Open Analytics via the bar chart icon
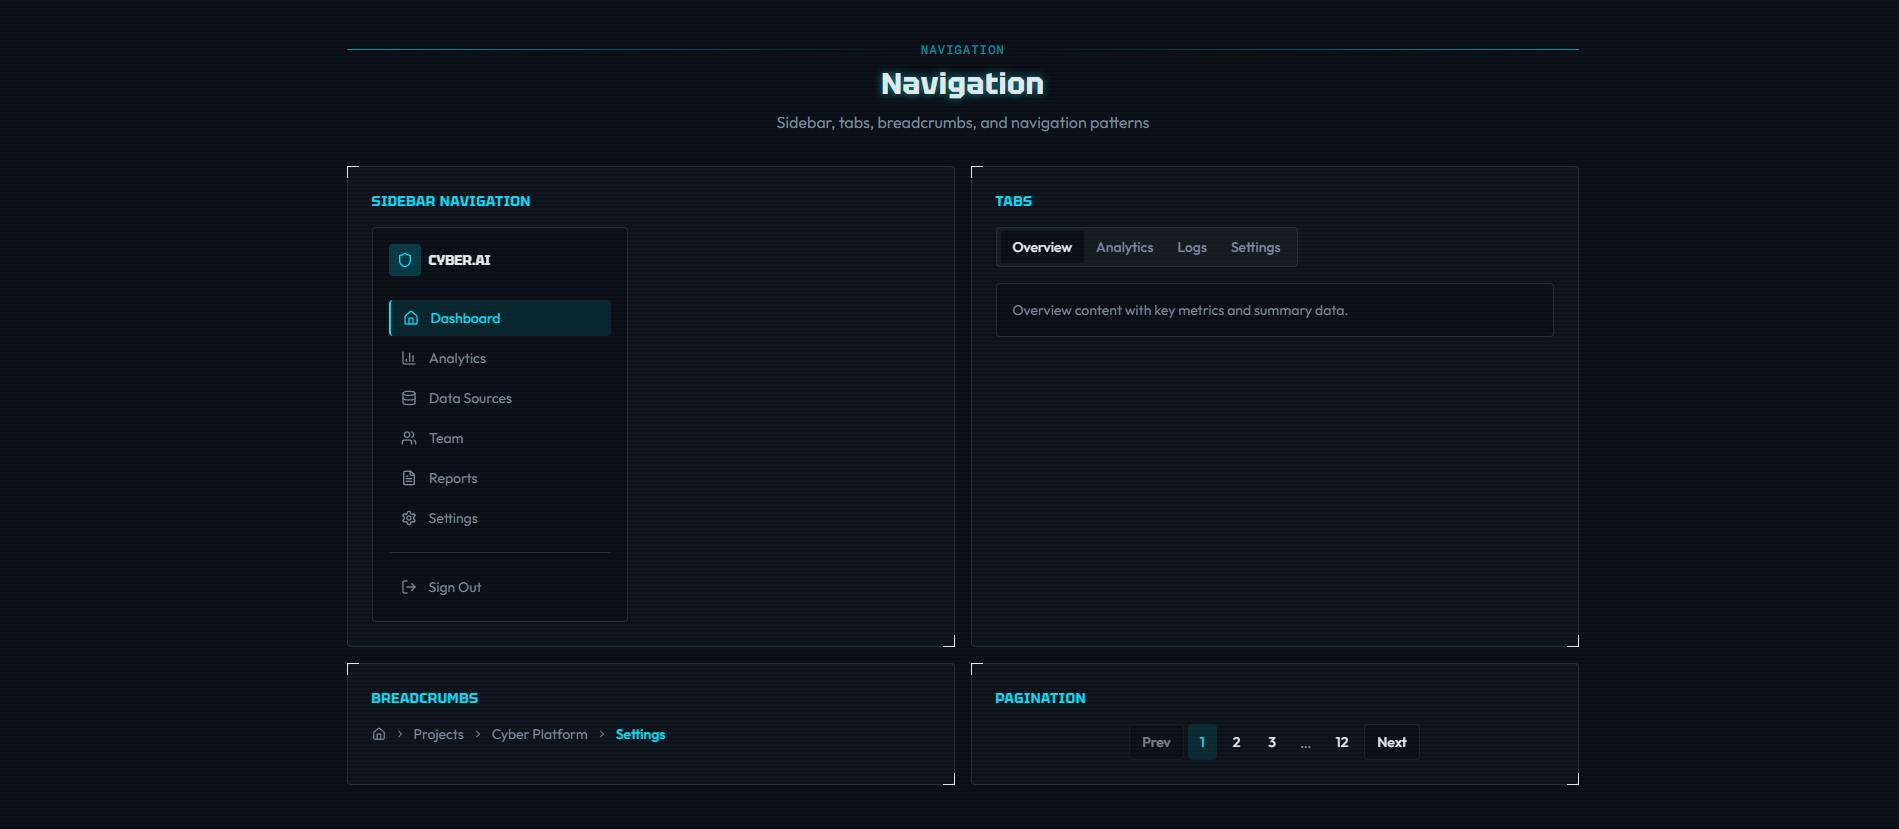This screenshot has width=1899, height=829. coord(409,358)
